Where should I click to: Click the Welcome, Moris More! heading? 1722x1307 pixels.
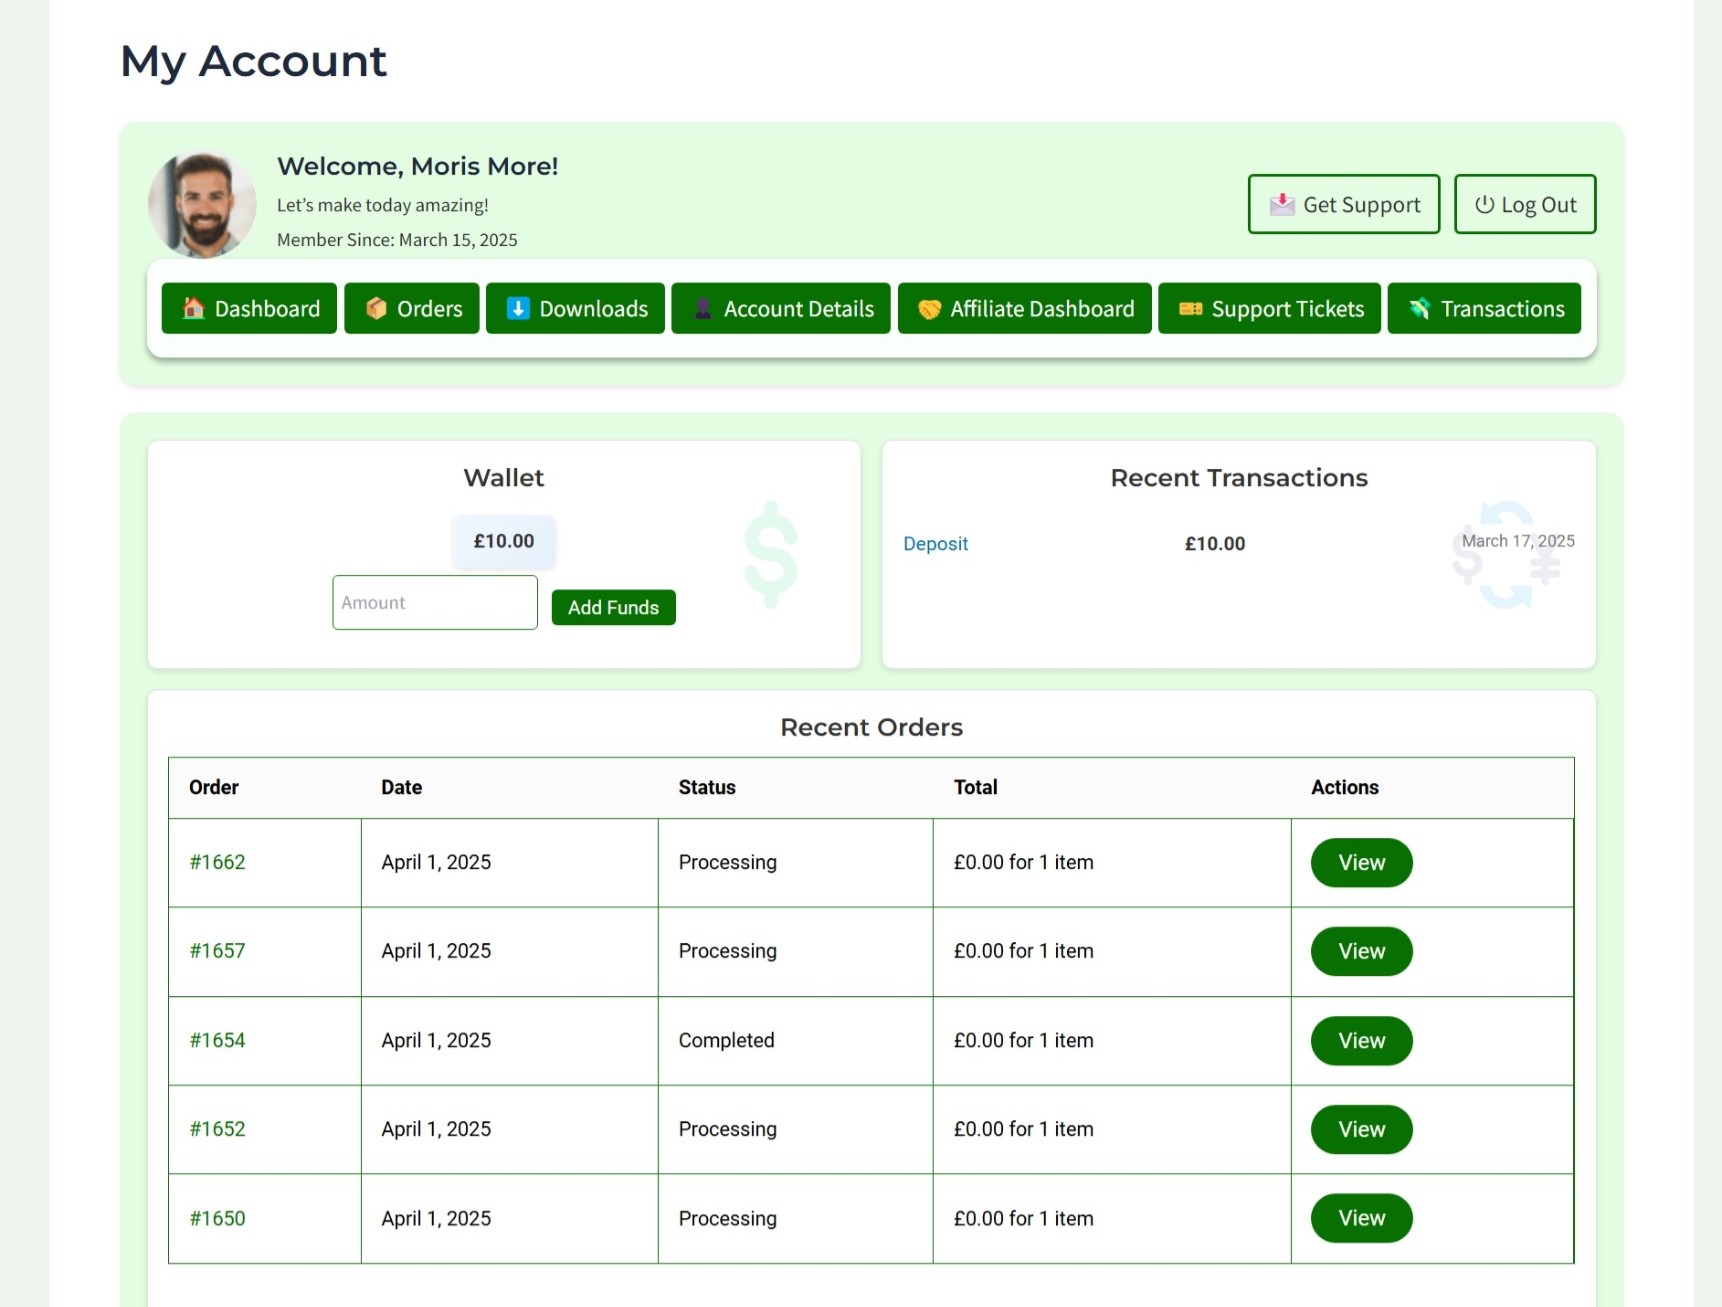tap(417, 166)
